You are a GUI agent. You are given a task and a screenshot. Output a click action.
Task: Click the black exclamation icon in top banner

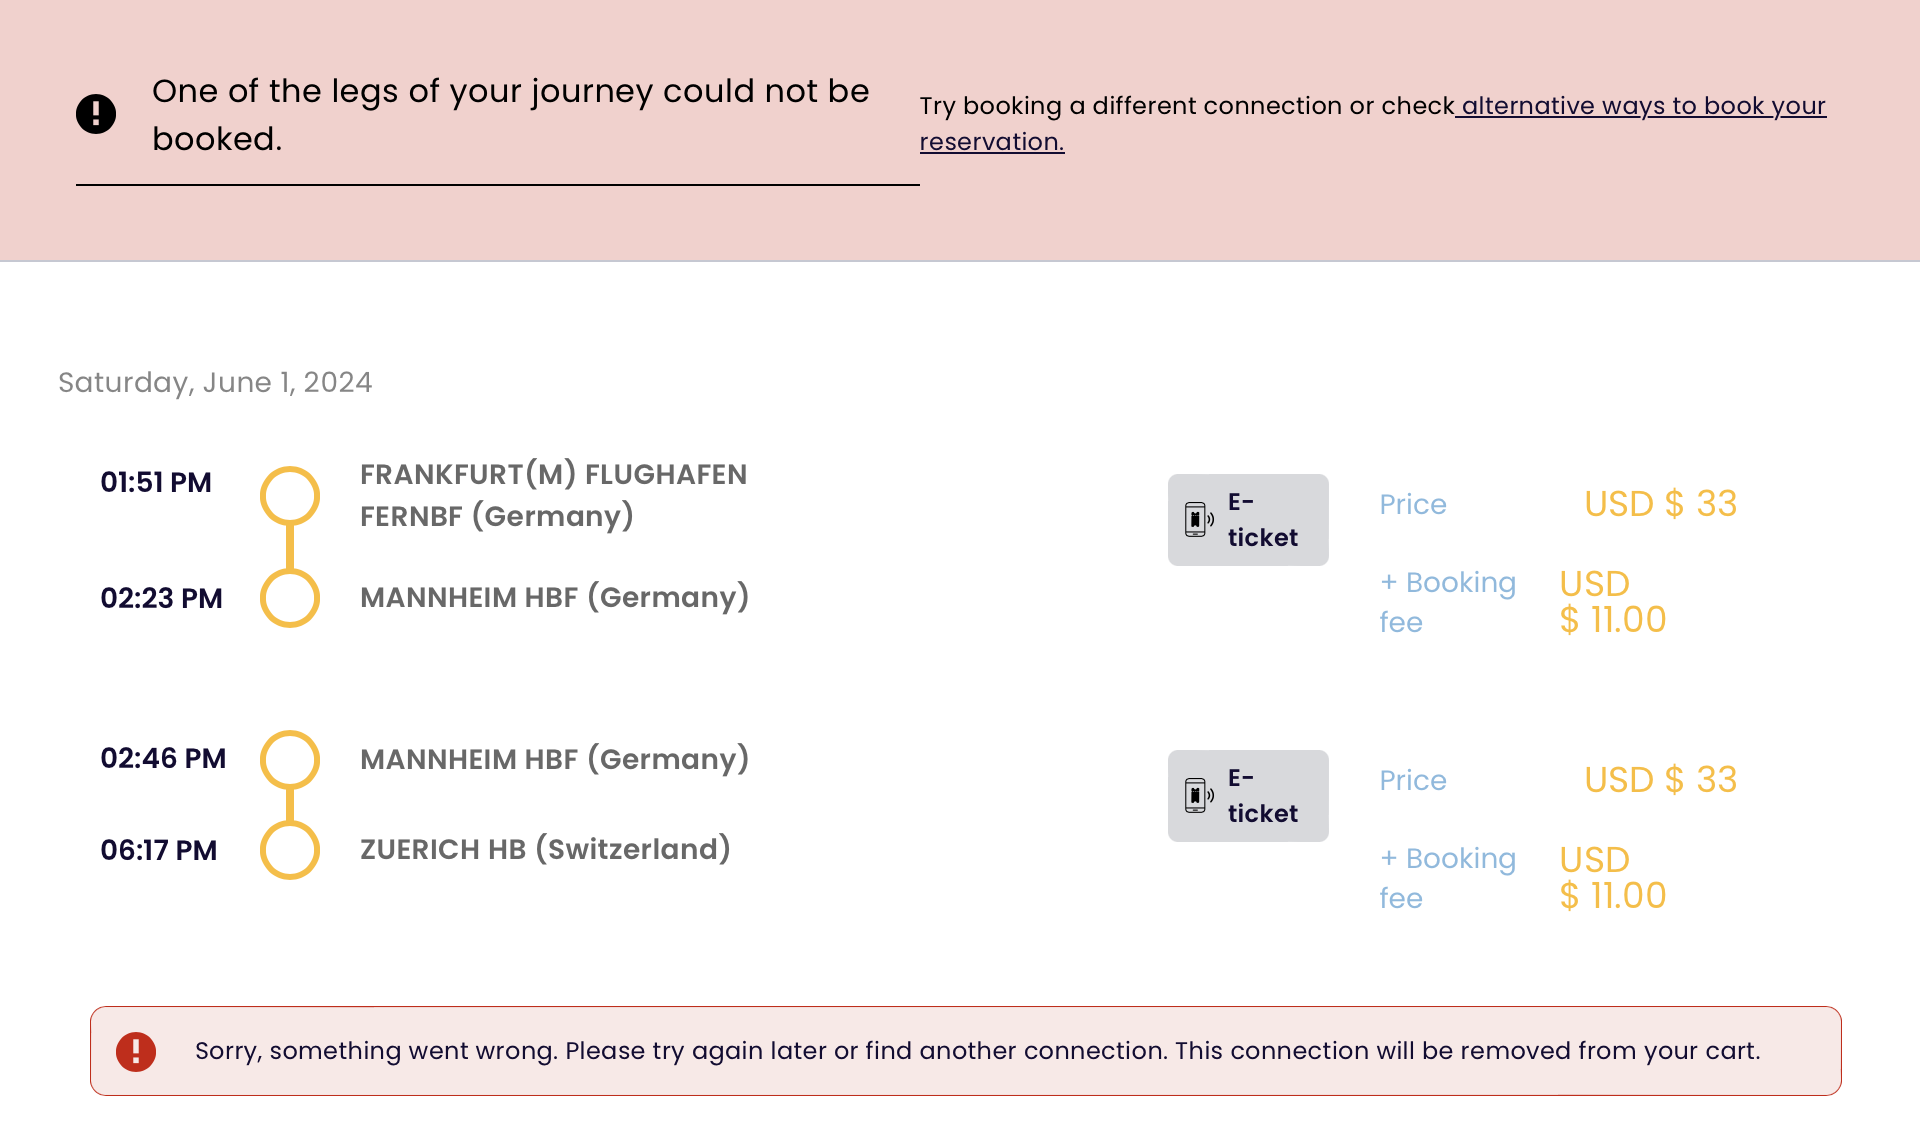pos(96,114)
